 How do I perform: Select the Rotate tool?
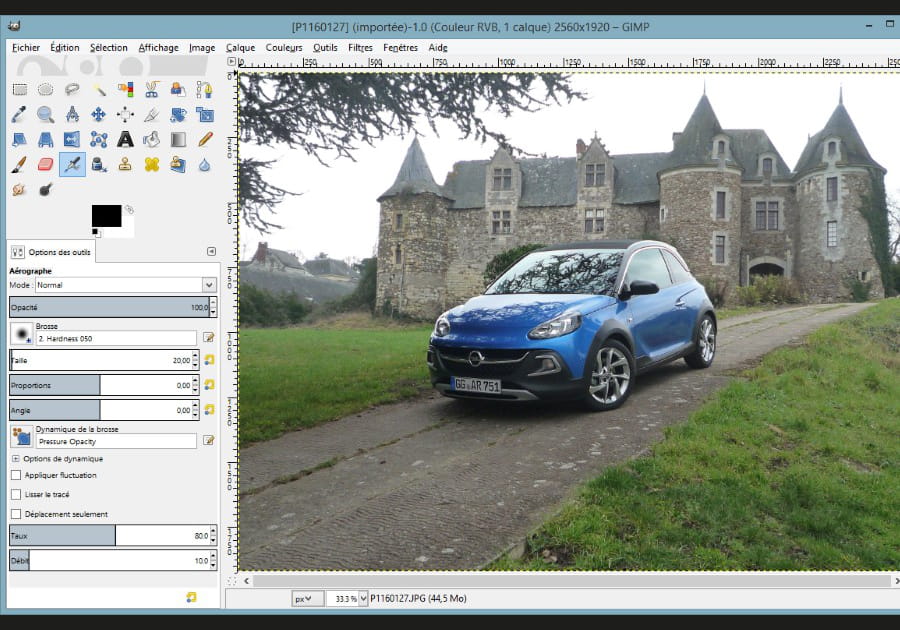point(178,114)
